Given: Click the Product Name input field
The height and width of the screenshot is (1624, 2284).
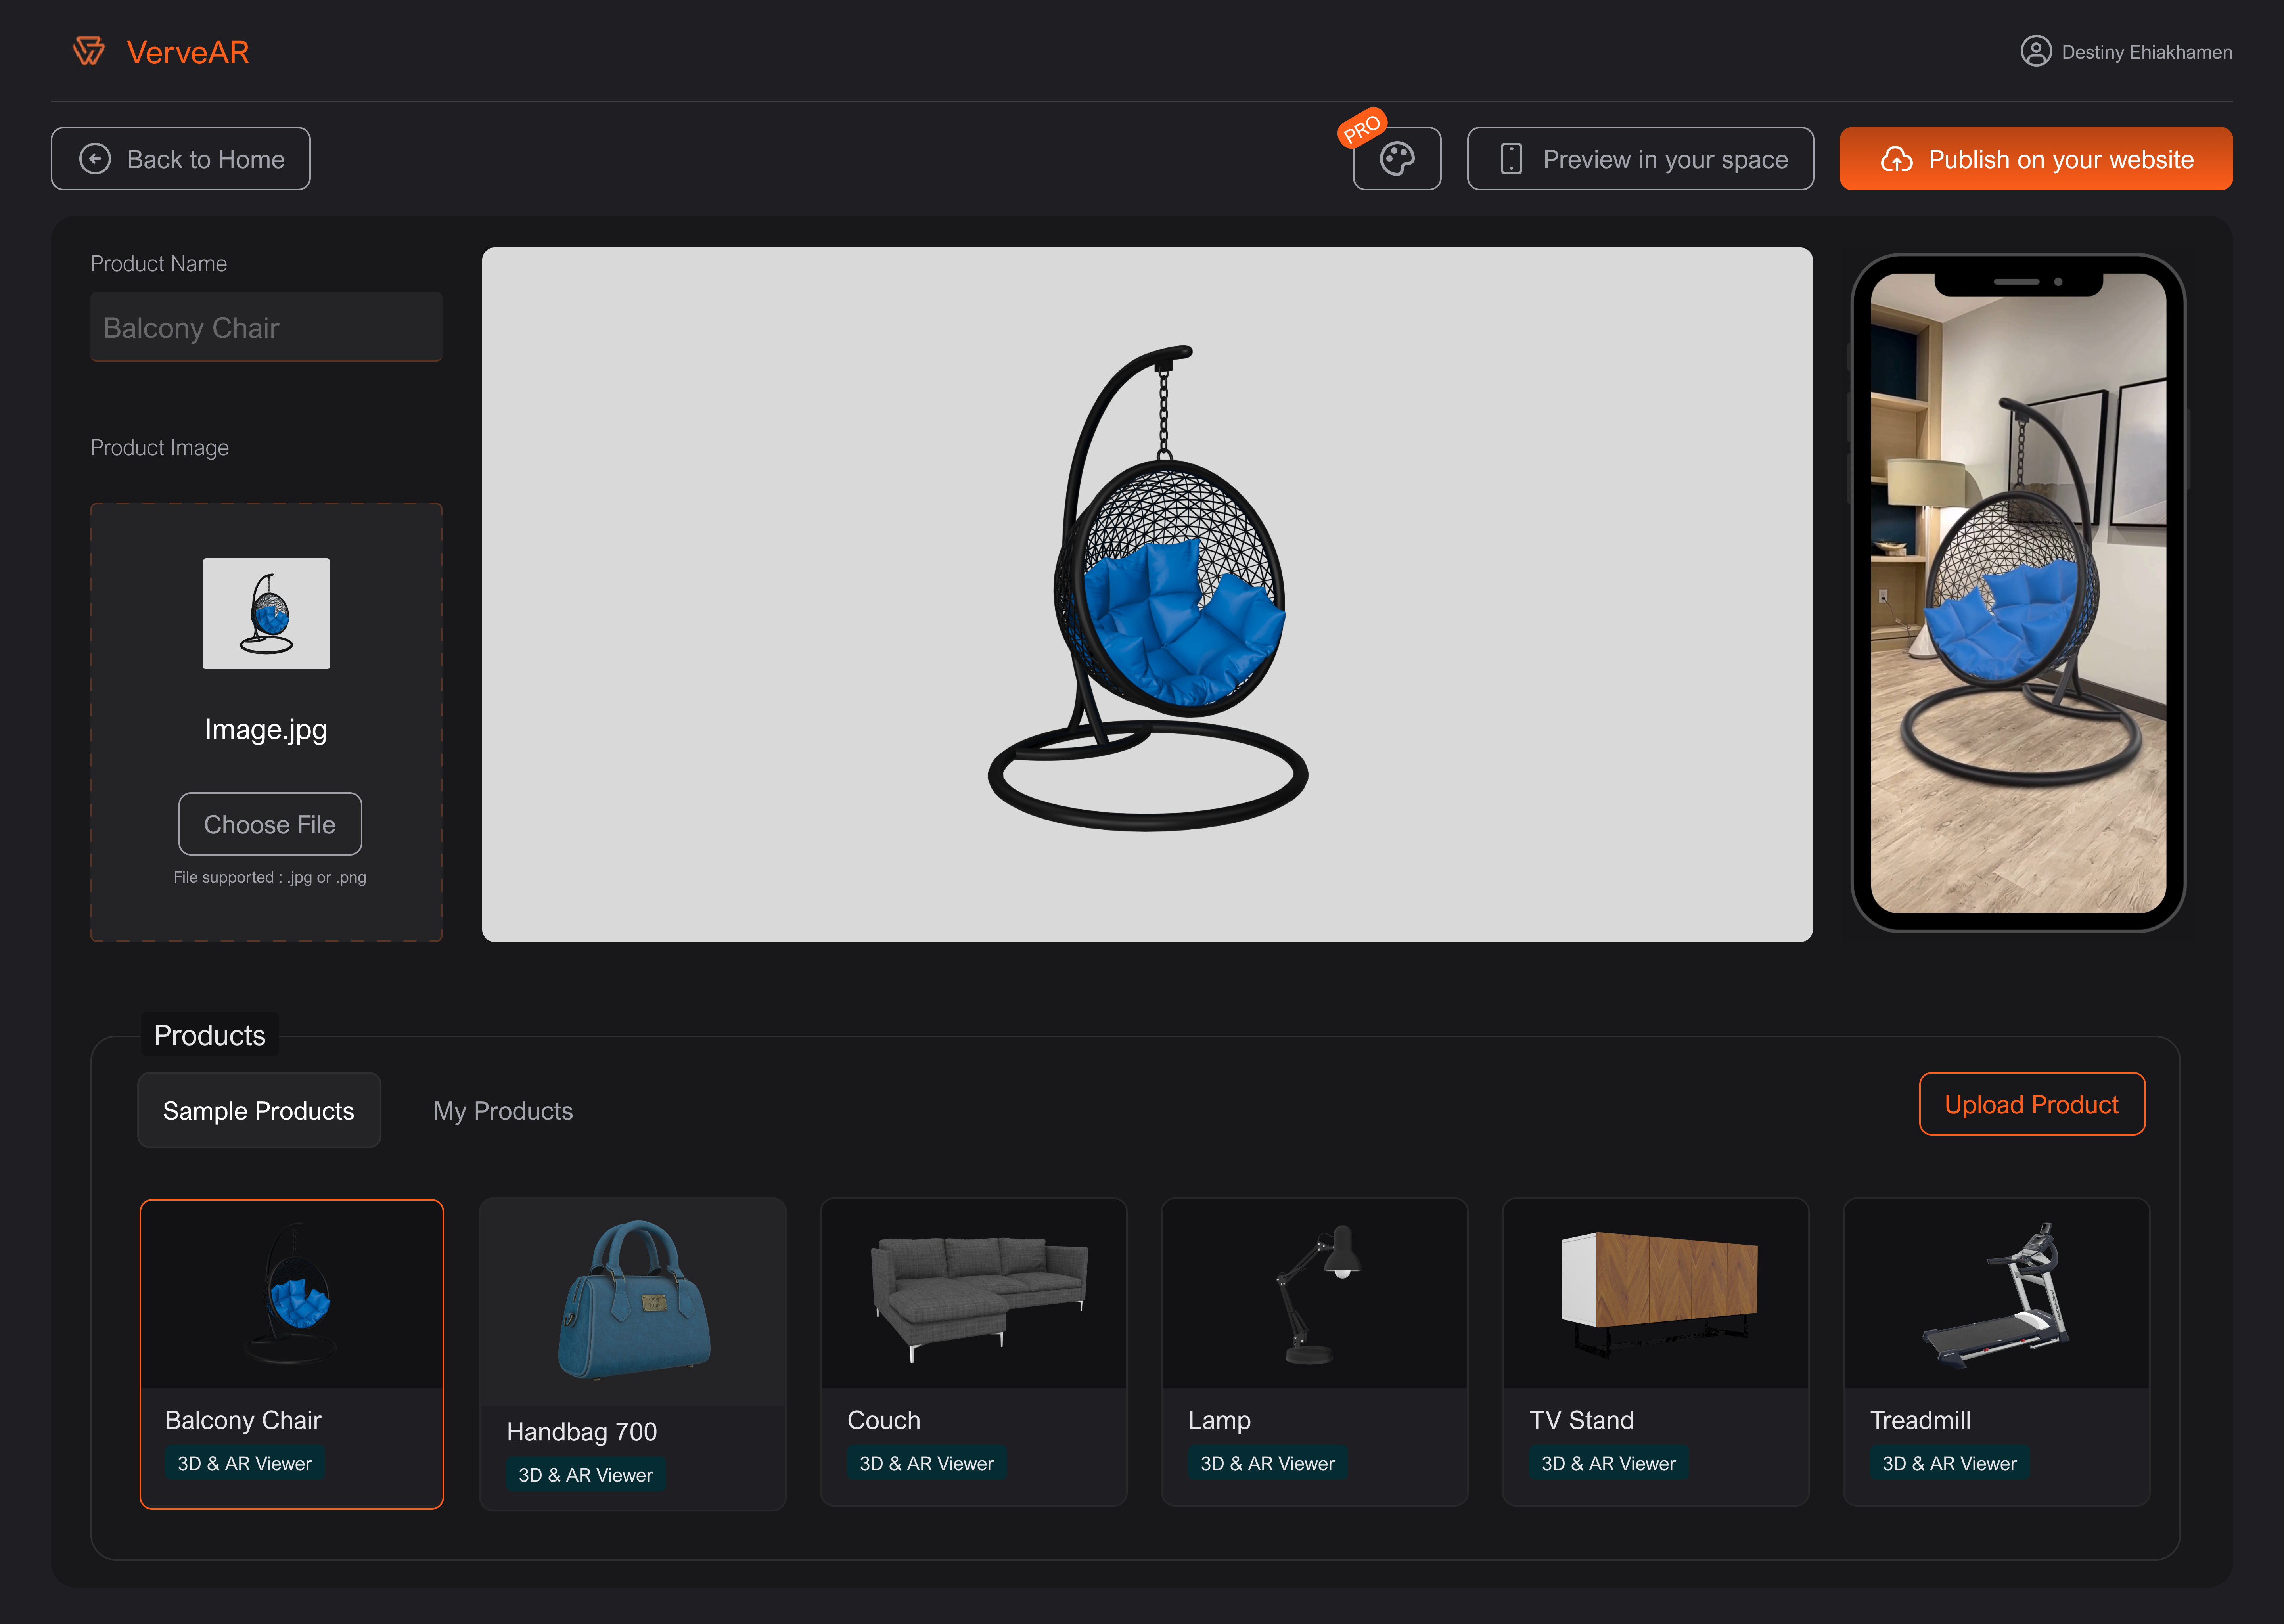Looking at the screenshot, I should 266,327.
